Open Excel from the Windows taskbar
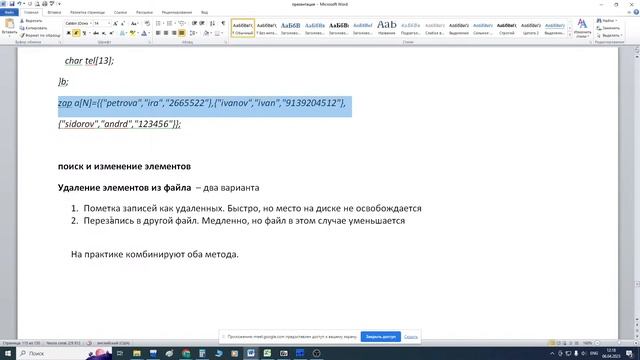This screenshot has width=640, height=360. tap(267, 353)
